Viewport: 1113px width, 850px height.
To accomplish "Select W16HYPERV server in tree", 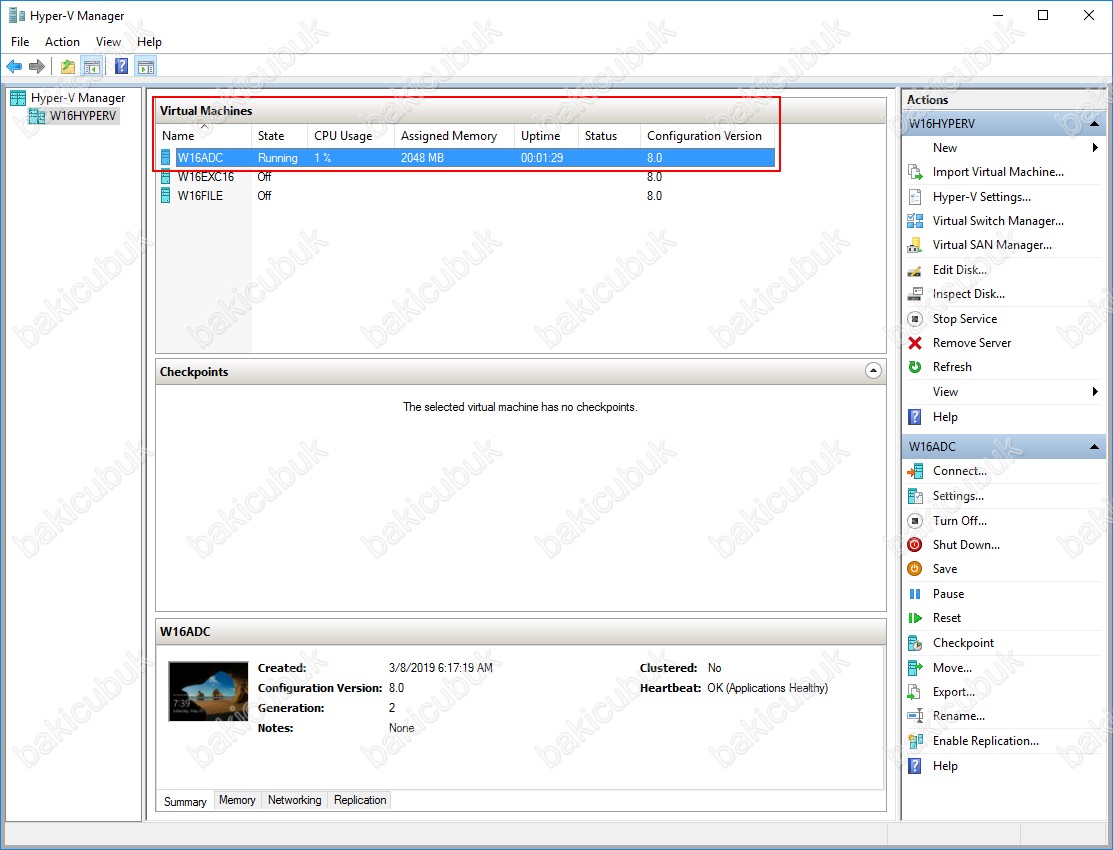I will coord(82,116).
